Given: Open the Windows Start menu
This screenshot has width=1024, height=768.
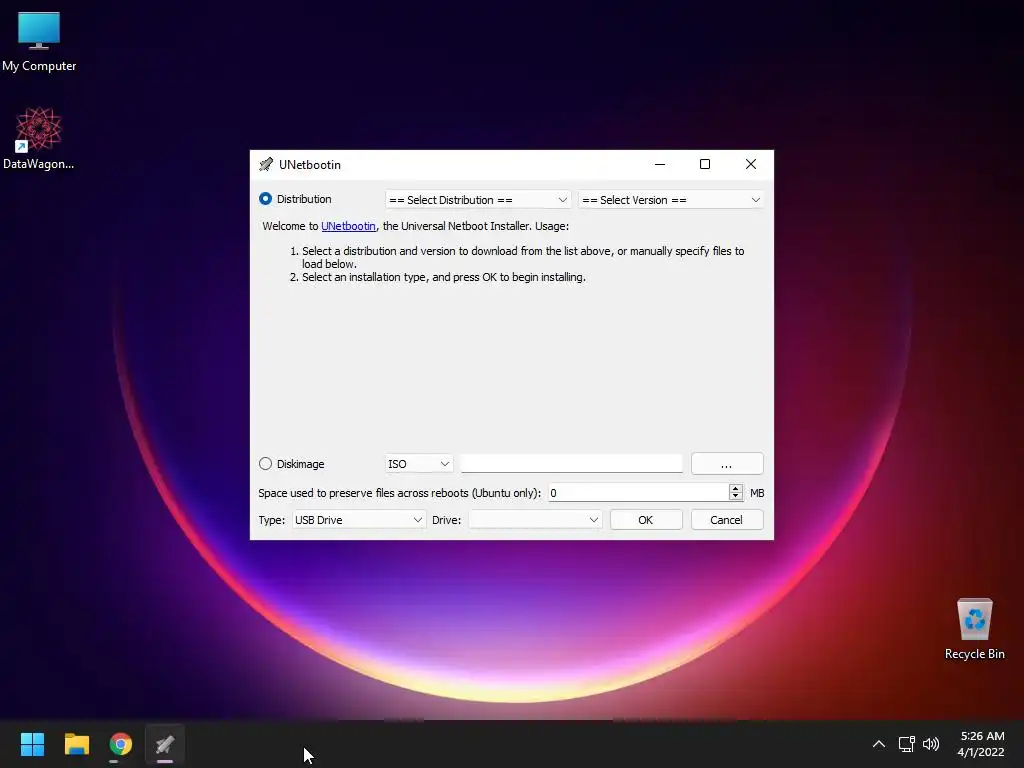Looking at the screenshot, I should (32, 744).
